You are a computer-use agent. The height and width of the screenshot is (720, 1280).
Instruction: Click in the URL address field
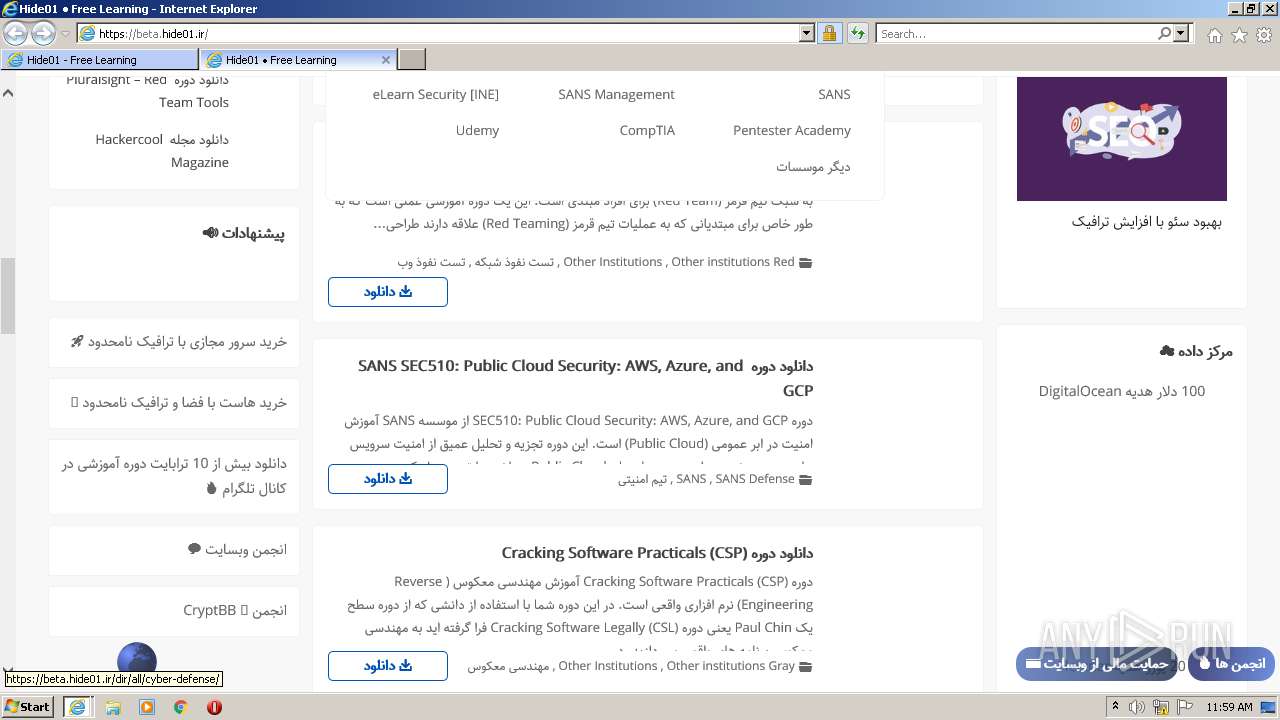448,34
